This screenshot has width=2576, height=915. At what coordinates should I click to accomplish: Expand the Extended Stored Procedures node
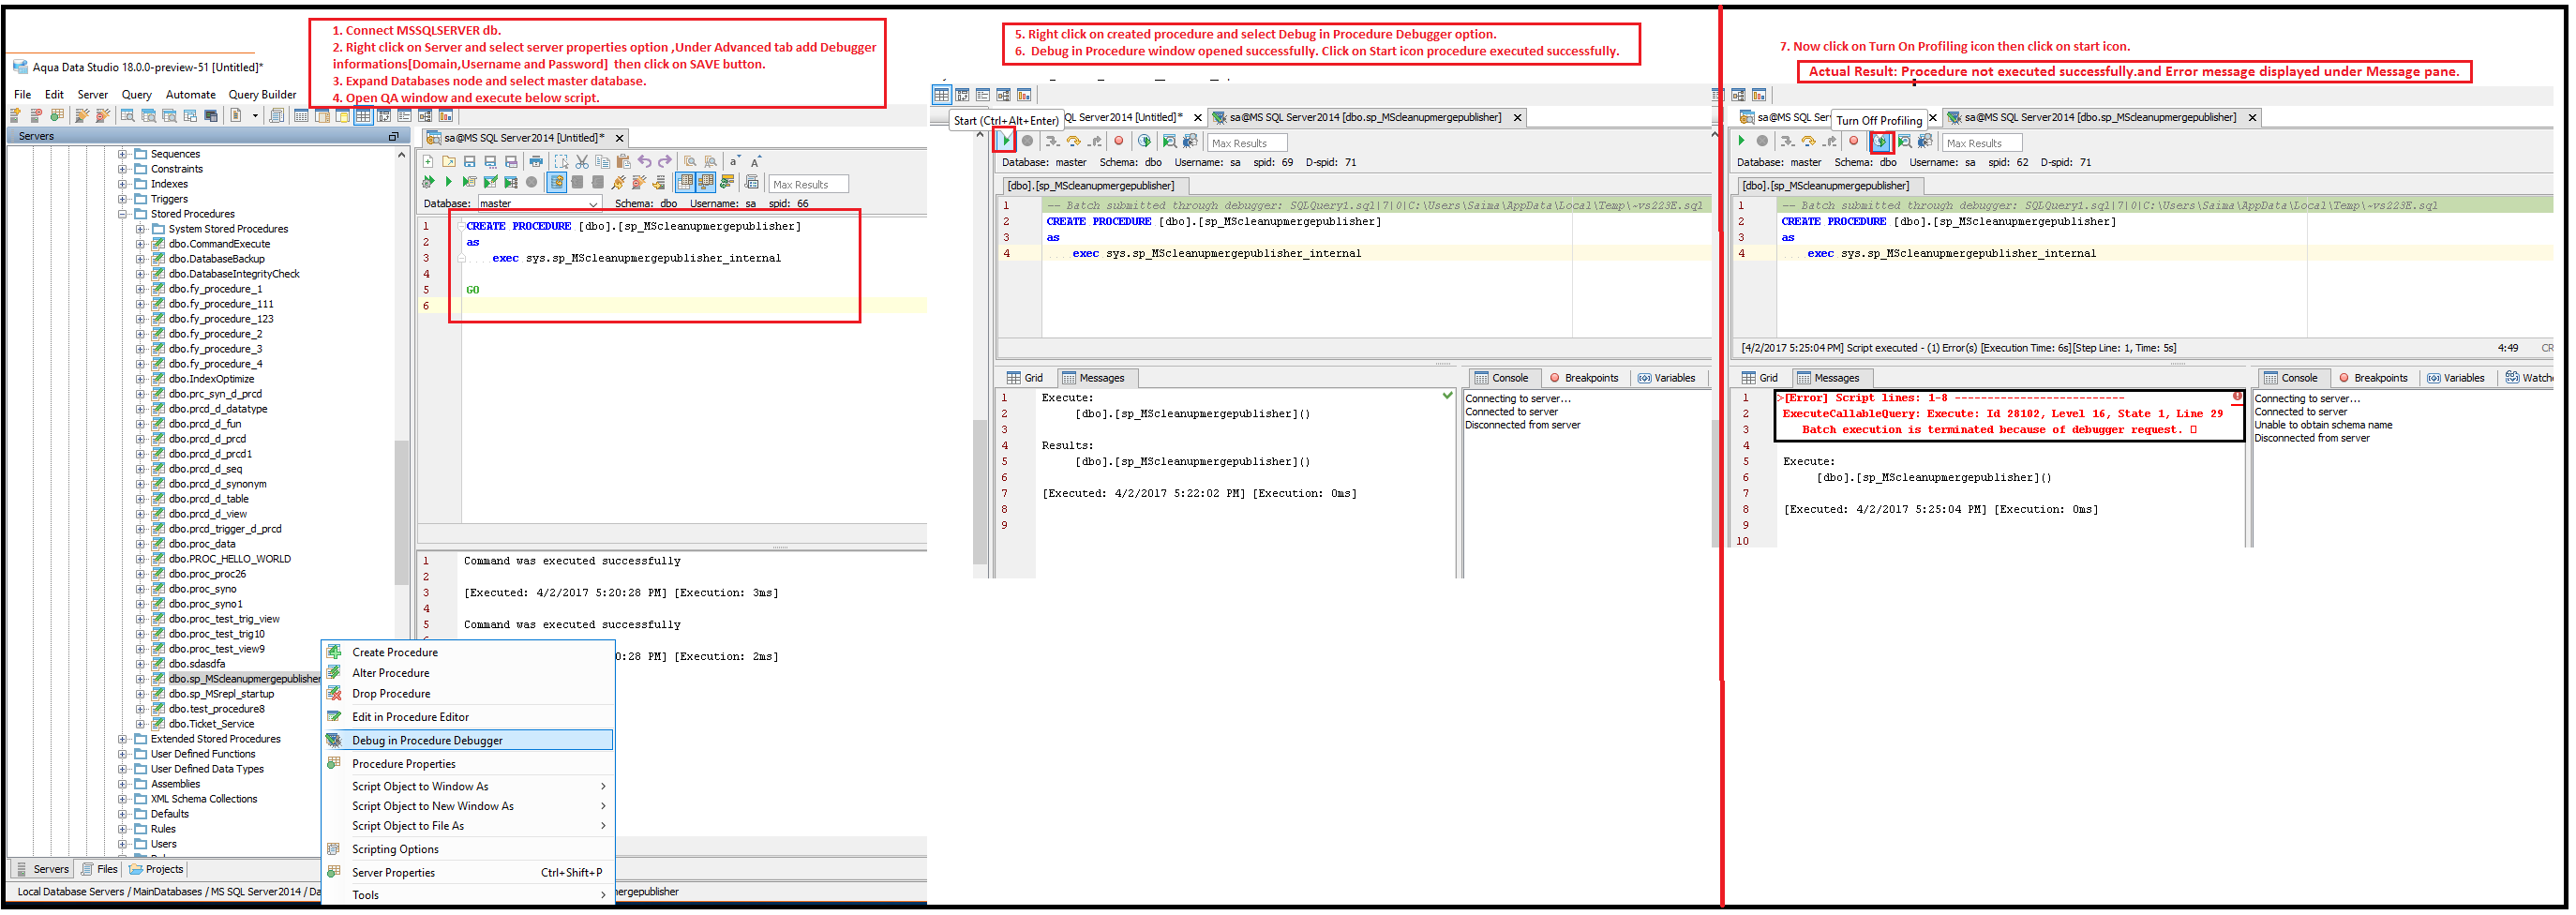click(x=122, y=739)
